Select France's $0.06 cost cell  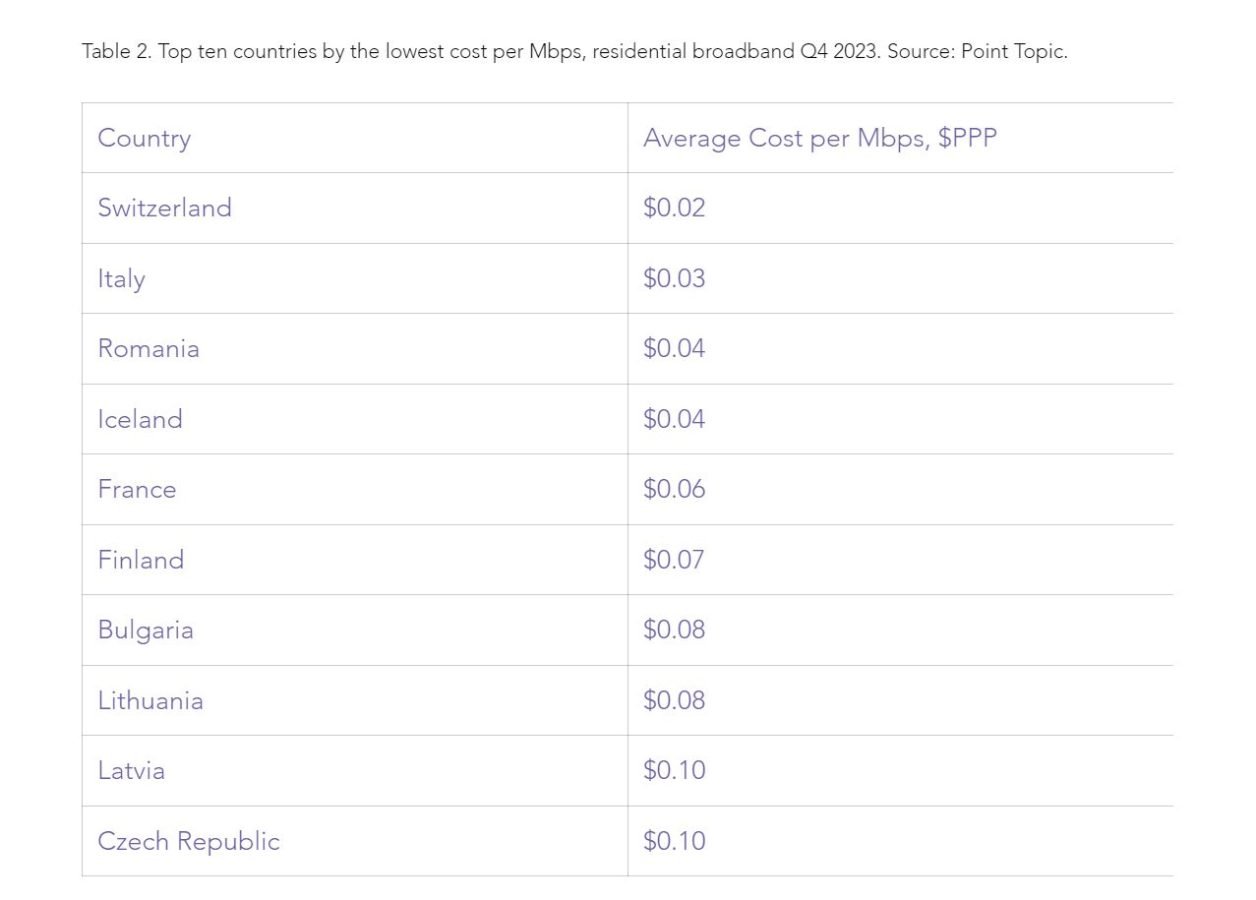tap(674, 489)
